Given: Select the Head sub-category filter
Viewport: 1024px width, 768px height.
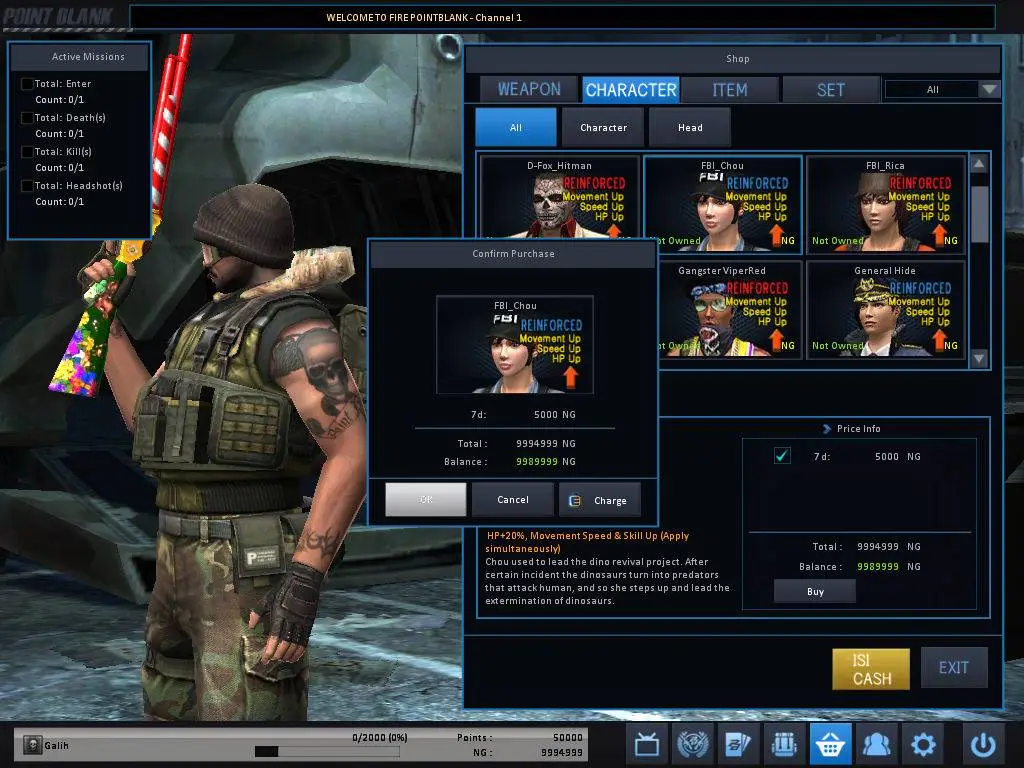Looking at the screenshot, I should pos(690,127).
